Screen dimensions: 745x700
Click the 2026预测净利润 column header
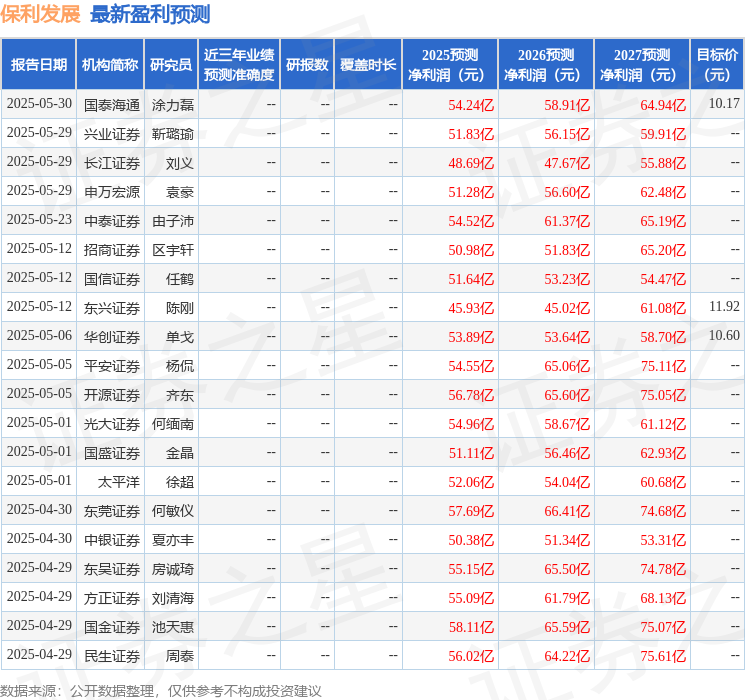pyautogui.click(x=546, y=65)
